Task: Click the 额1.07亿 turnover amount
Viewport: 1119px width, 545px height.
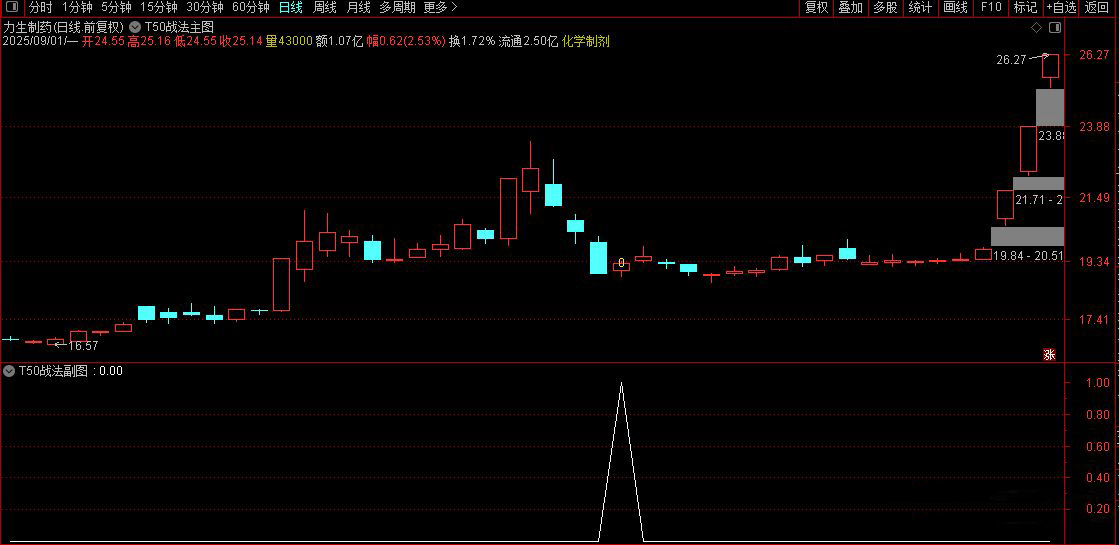Action: 339,41
